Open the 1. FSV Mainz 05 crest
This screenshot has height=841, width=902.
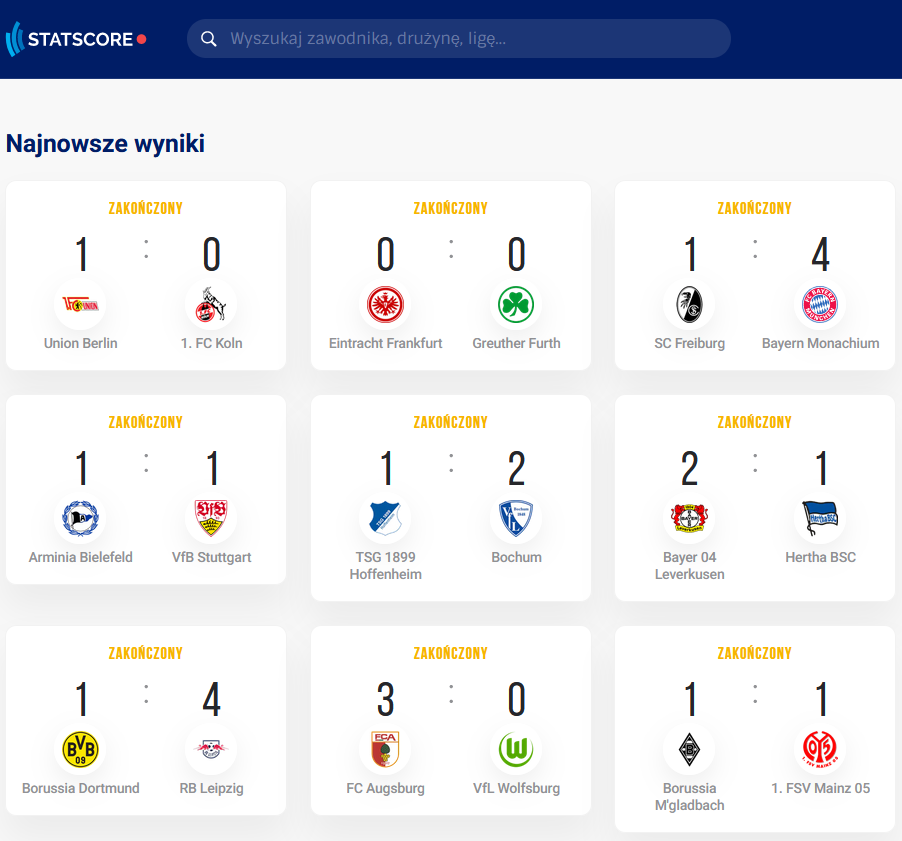(x=820, y=750)
